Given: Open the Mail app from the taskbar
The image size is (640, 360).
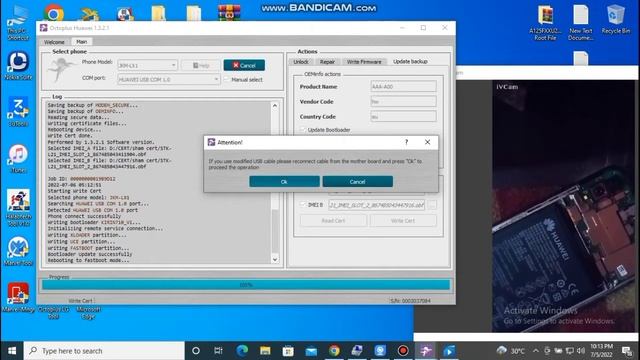Looking at the screenshot, I should click(311, 351).
